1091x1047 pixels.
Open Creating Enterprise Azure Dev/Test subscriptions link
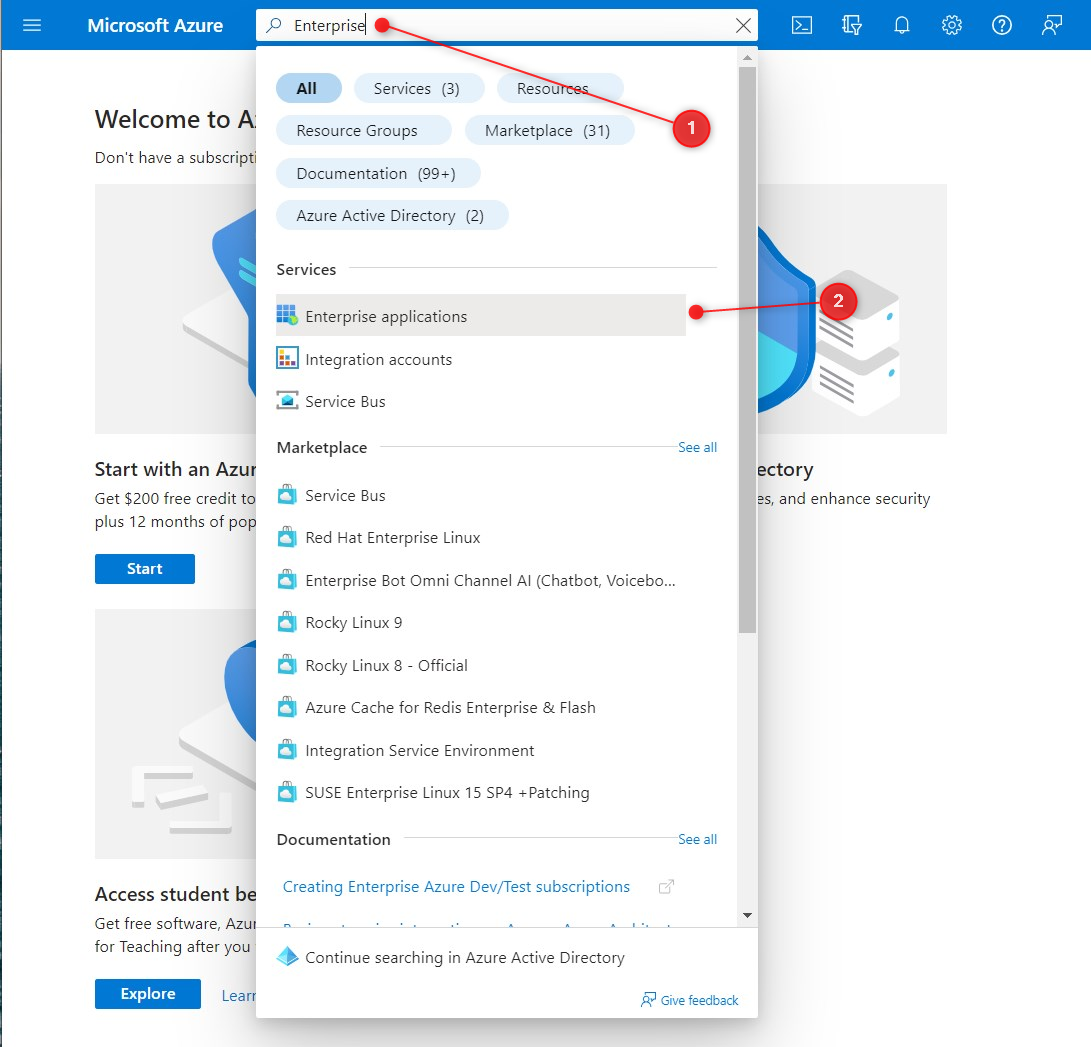pyautogui.click(x=456, y=887)
